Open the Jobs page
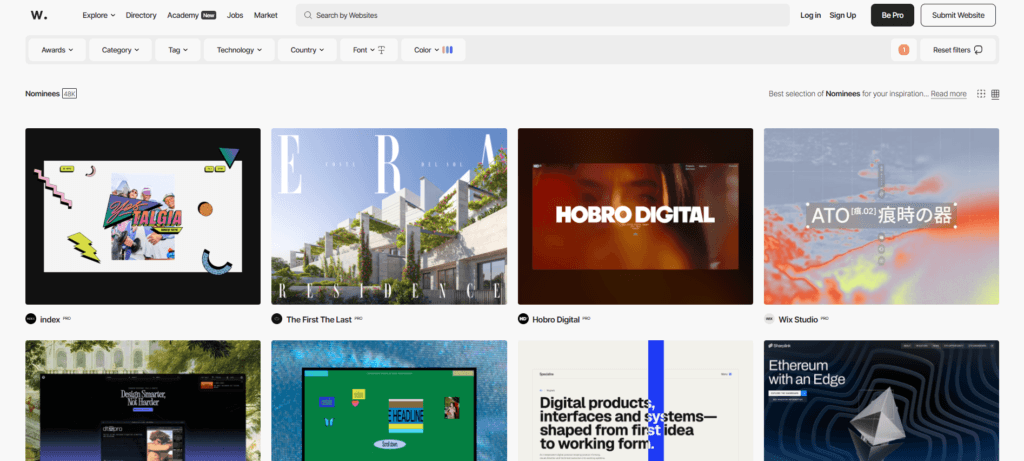Screen dimensions: 1024x461 pos(235,15)
